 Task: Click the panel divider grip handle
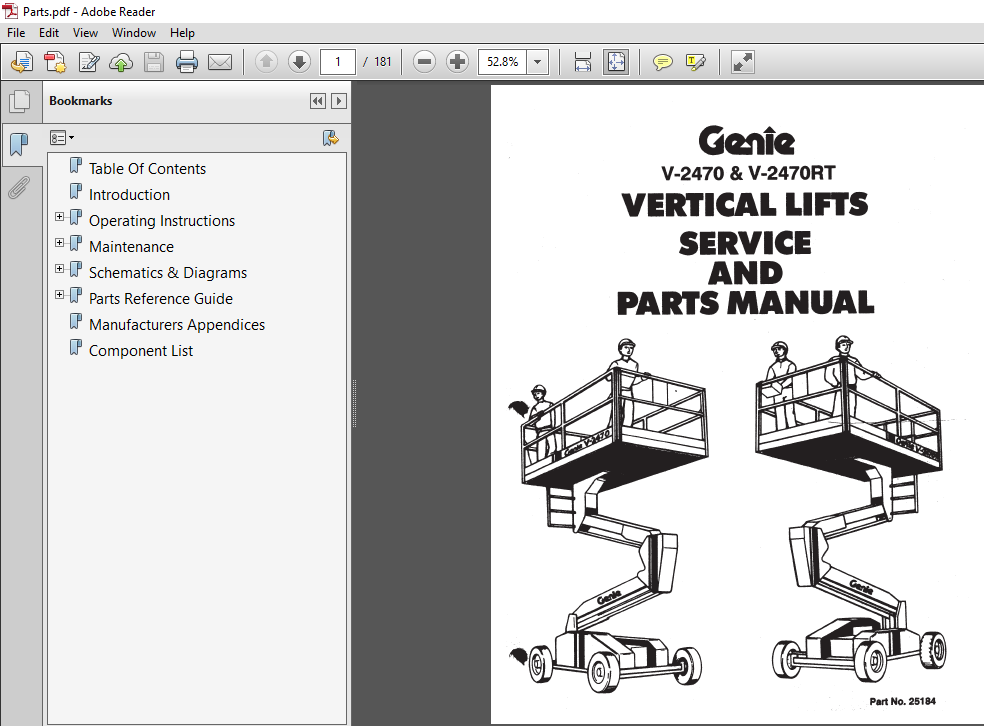click(355, 403)
